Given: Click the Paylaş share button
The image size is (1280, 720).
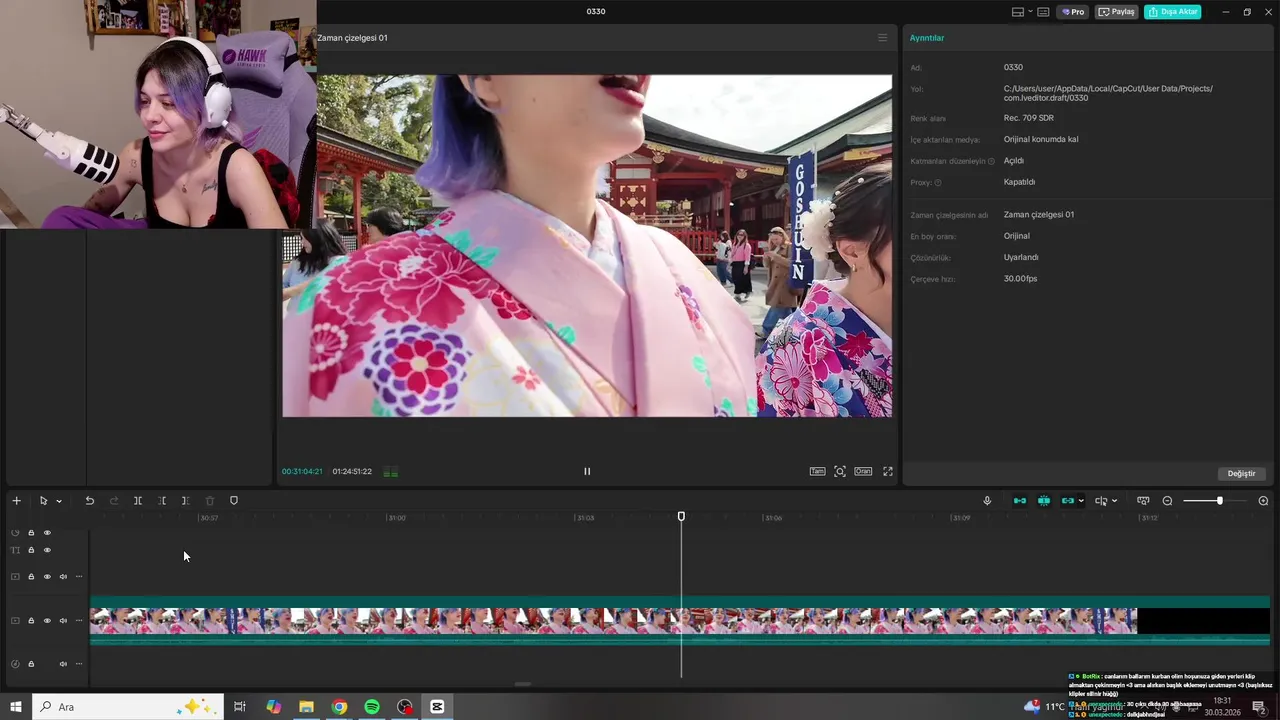Looking at the screenshot, I should (x=1118, y=12).
